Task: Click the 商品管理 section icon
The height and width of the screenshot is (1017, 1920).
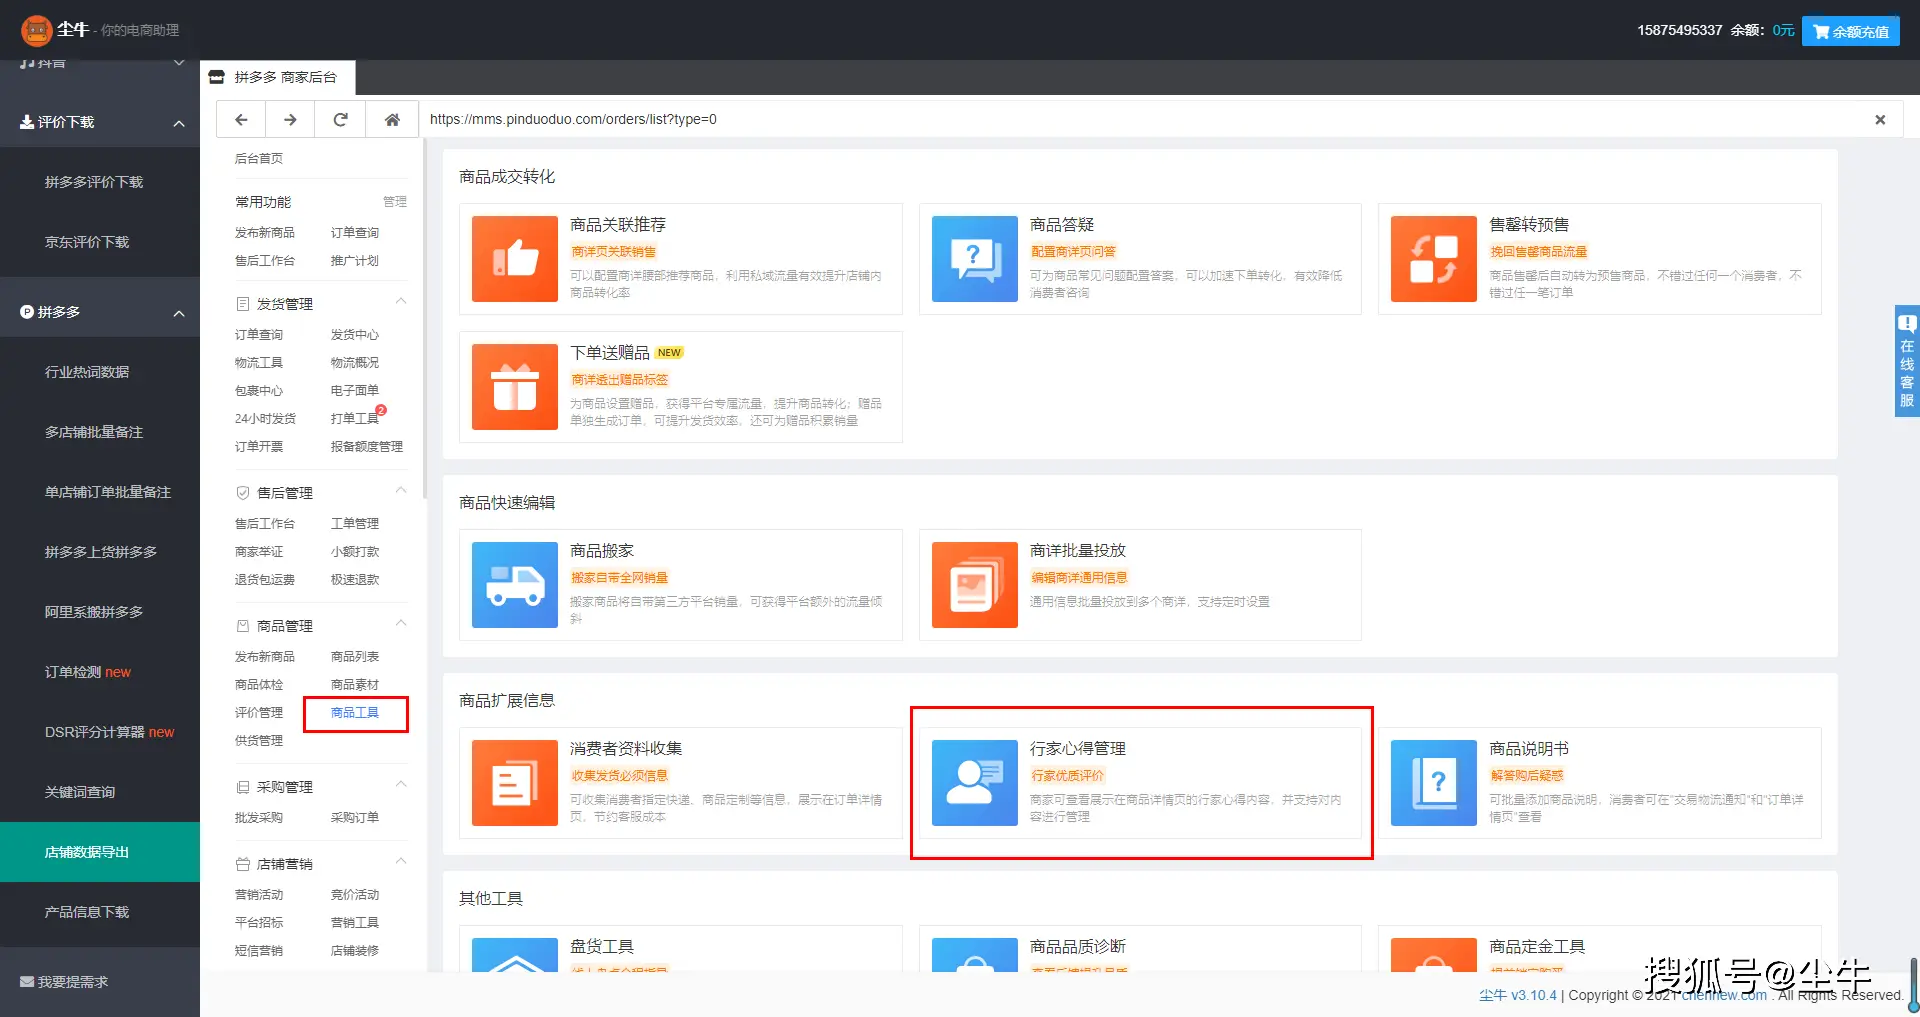Action: point(242,626)
